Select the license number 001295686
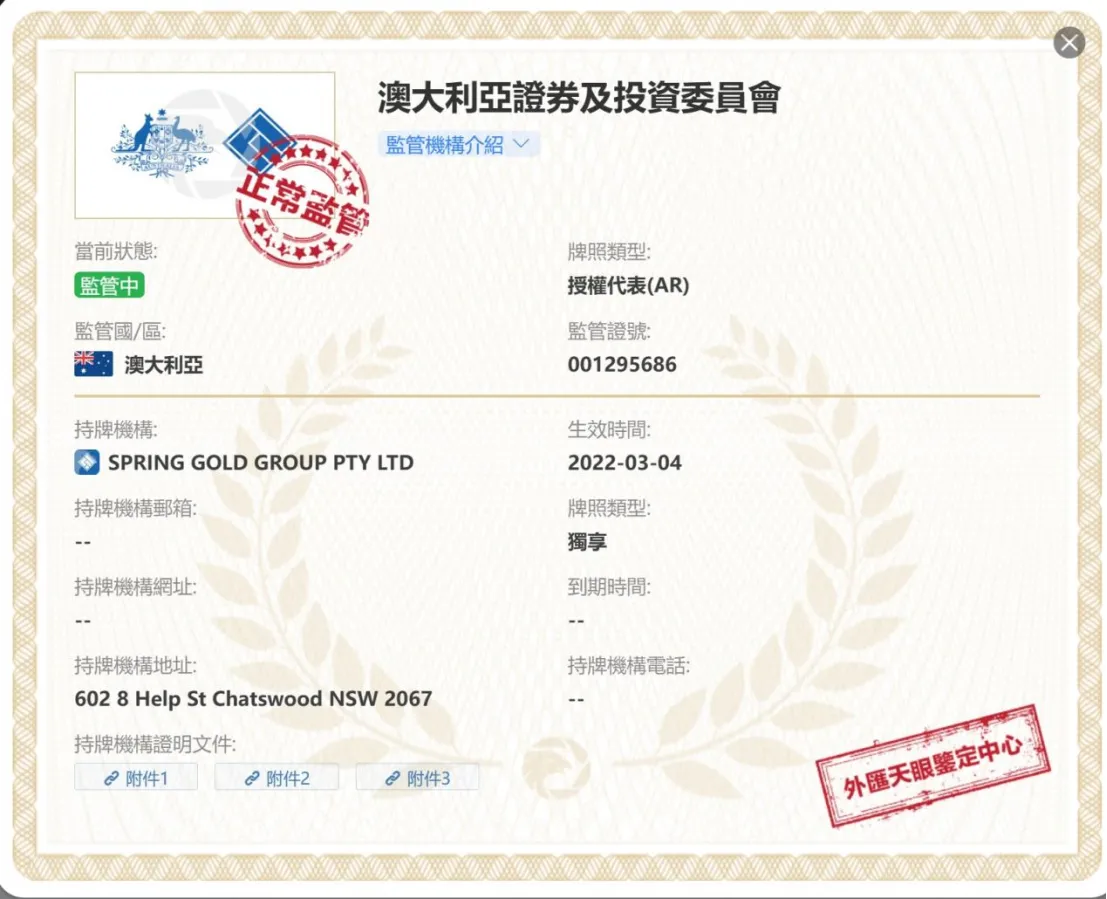Image resolution: width=1107 pixels, height=899 pixels. (x=622, y=364)
